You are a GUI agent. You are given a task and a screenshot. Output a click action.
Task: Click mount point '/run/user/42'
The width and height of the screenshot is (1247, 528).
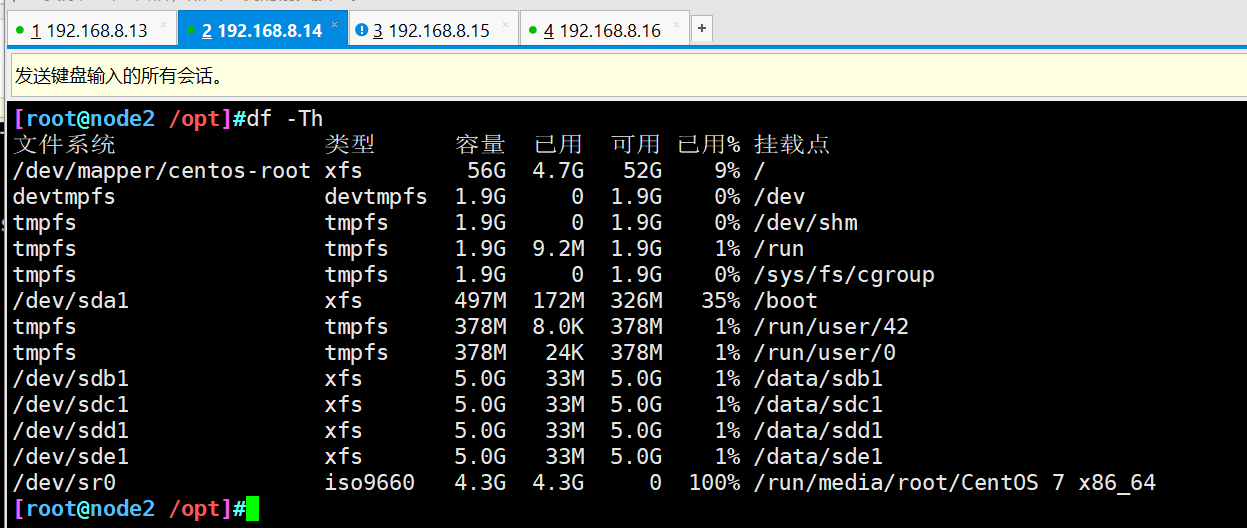pyautogui.click(x=831, y=327)
